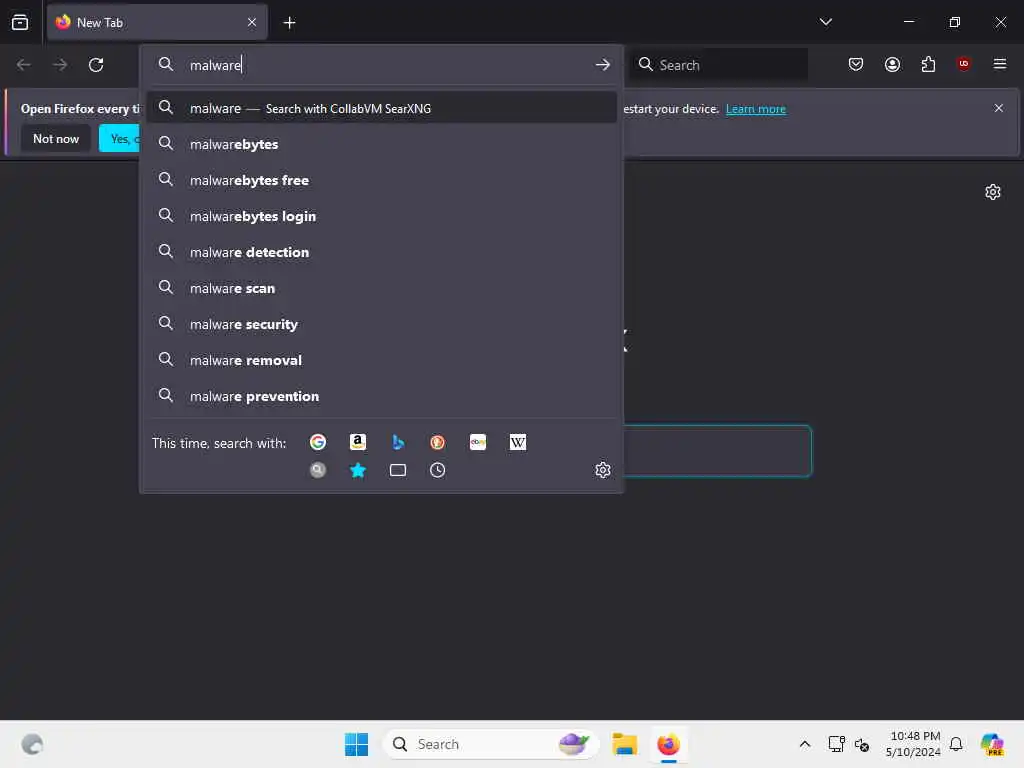Open the Extensions puzzle icon
1024x768 pixels.
(x=928, y=64)
